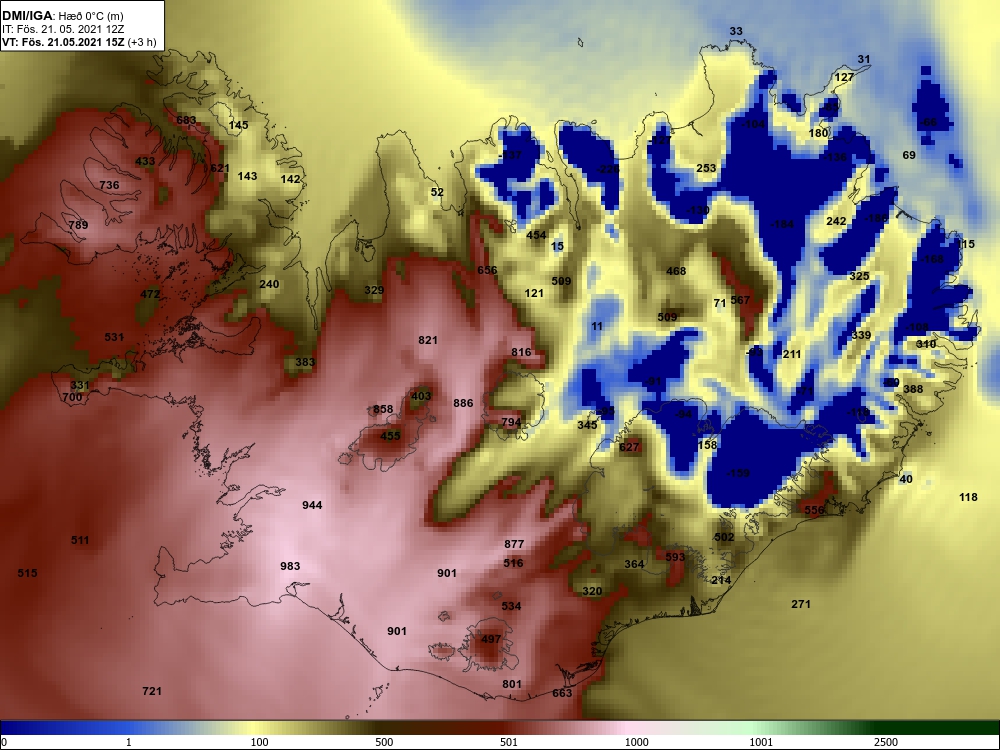Click the 388 value on the east coast
Image resolution: width=1000 pixels, height=750 pixels.
pos(913,389)
